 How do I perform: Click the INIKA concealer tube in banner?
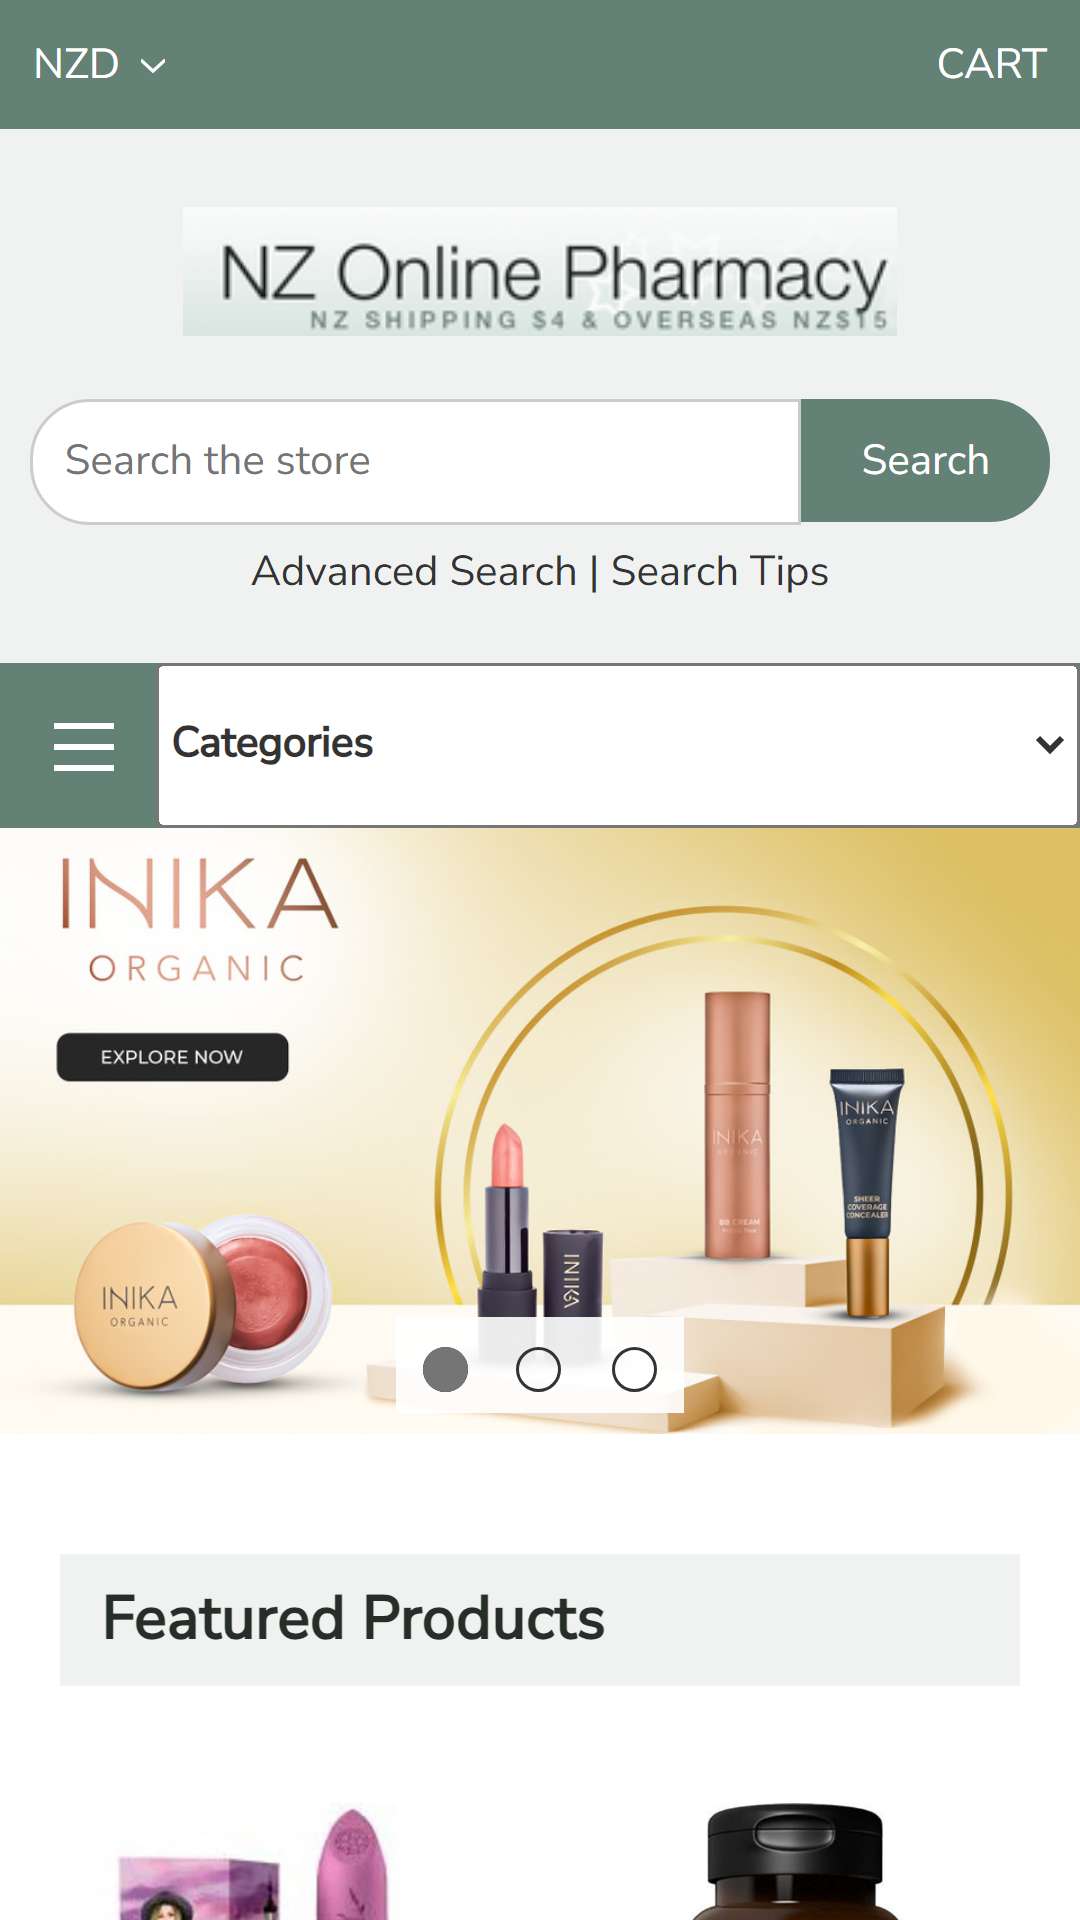(866, 1192)
